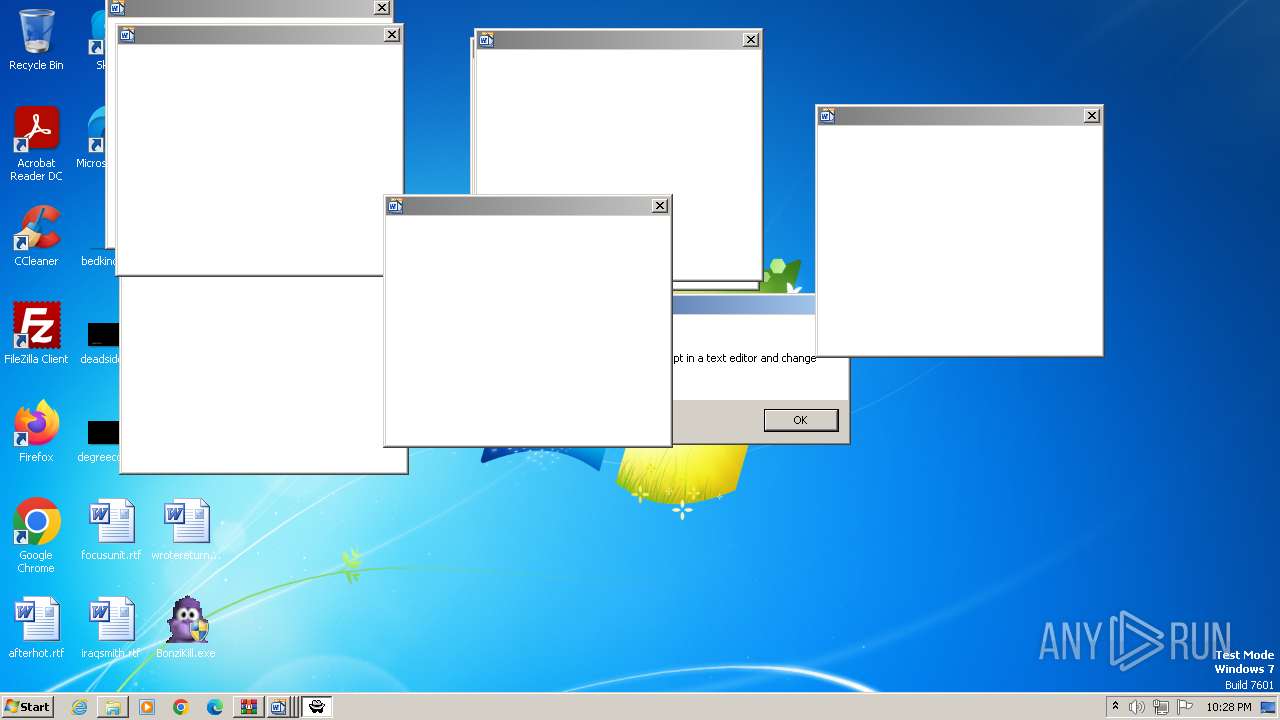This screenshot has width=1280, height=720.
Task: Click the Show desktop button
Action: coord(1270,707)
